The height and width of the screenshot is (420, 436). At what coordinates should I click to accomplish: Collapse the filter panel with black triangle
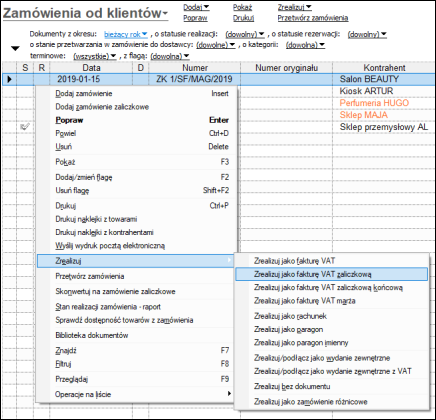click(15, 49)
